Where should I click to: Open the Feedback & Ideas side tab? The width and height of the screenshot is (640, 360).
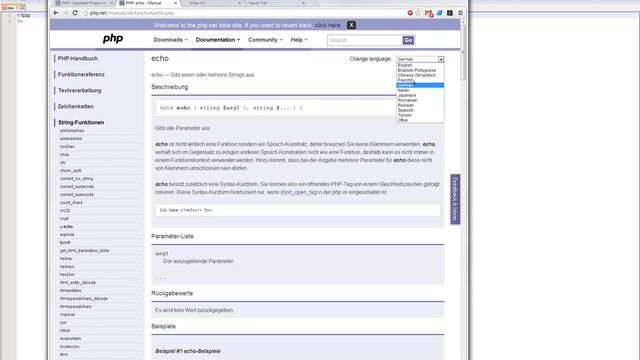click(455, 199)
